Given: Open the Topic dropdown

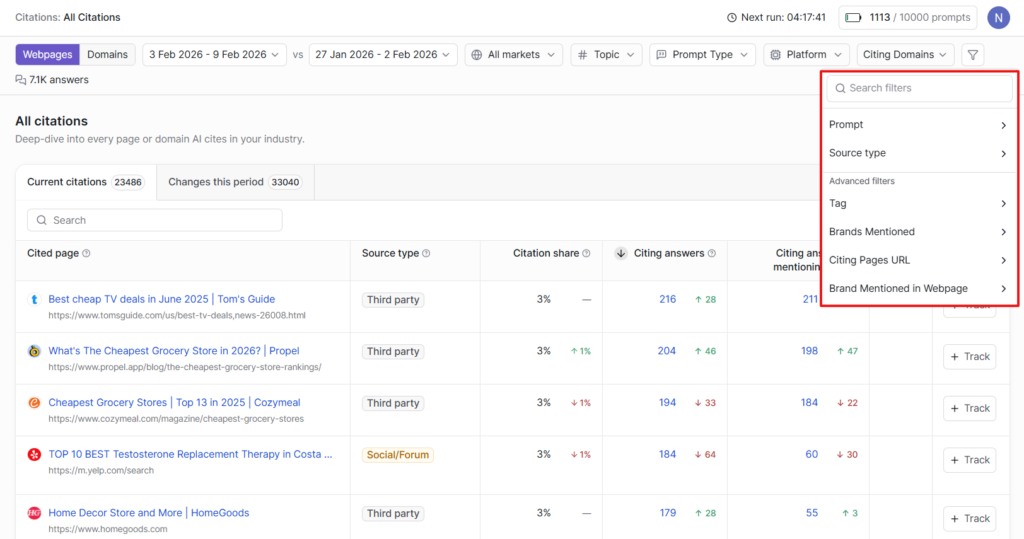Looking at the screenshot, I should (x=606, y=55).
